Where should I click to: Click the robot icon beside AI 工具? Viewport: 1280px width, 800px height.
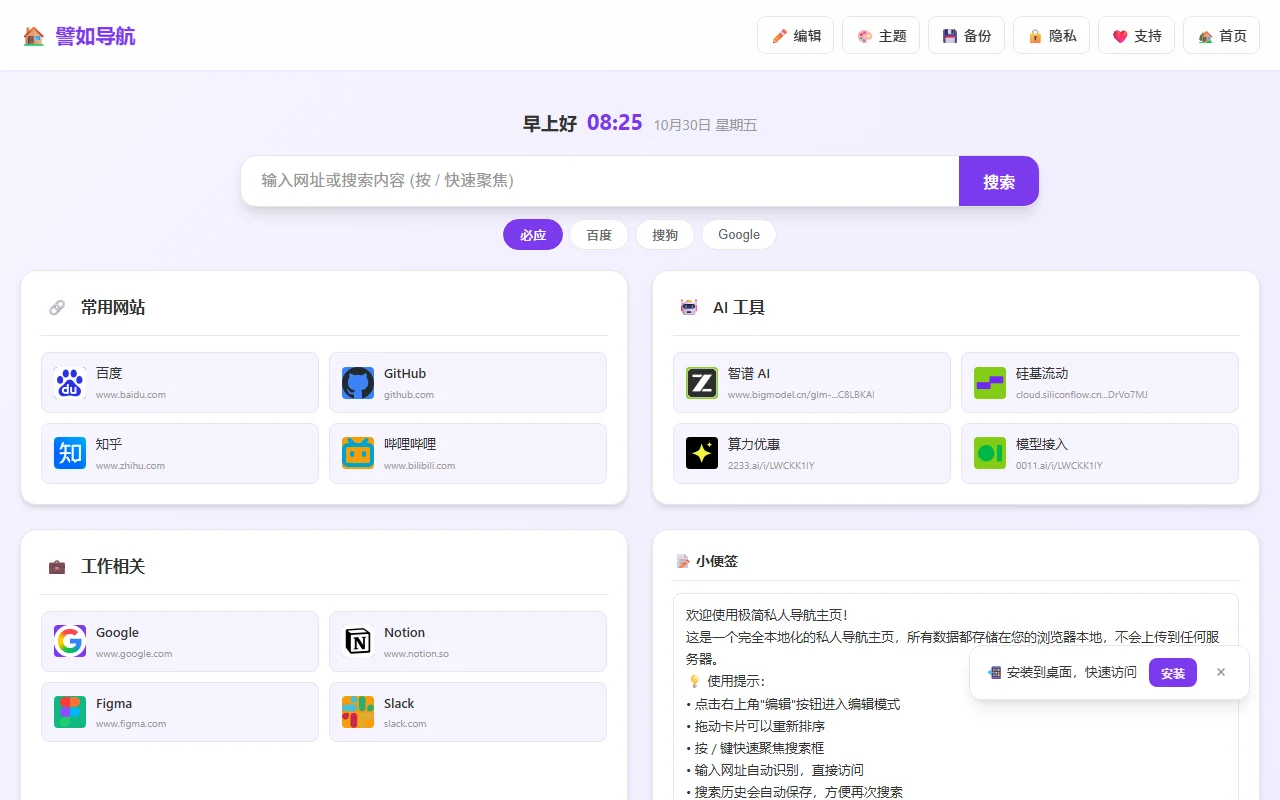[689, 308]
